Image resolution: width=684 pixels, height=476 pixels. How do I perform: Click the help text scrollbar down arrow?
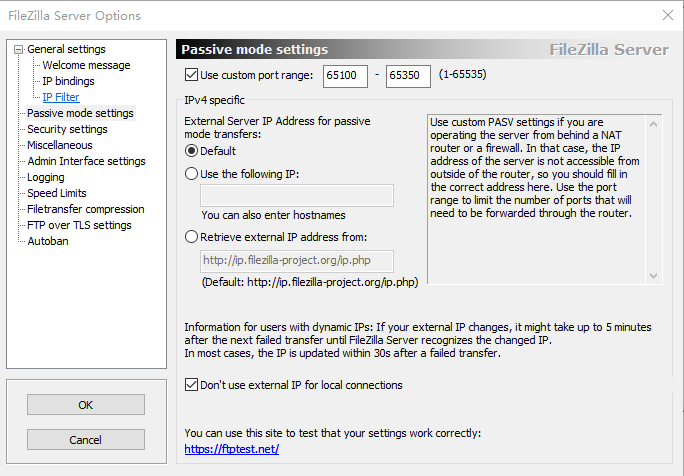tap(653, 276)
